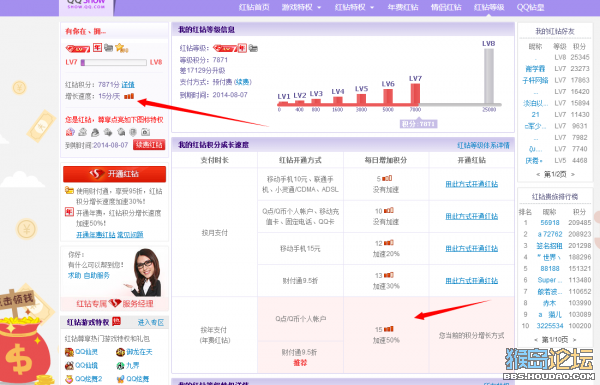Click the 年 annual badge in left sidebar

click(x=98, y=48)
